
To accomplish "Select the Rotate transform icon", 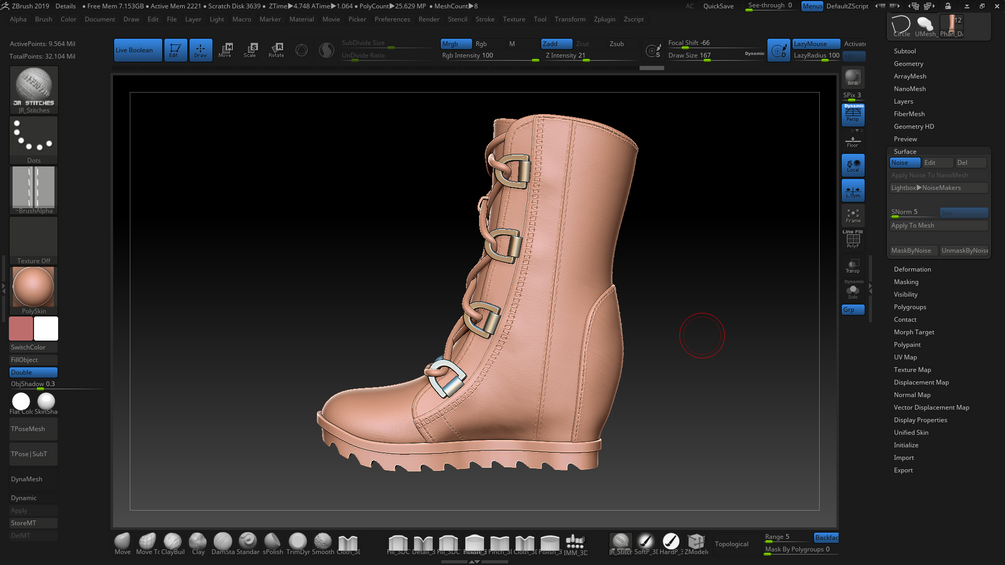I will (276, 50).
